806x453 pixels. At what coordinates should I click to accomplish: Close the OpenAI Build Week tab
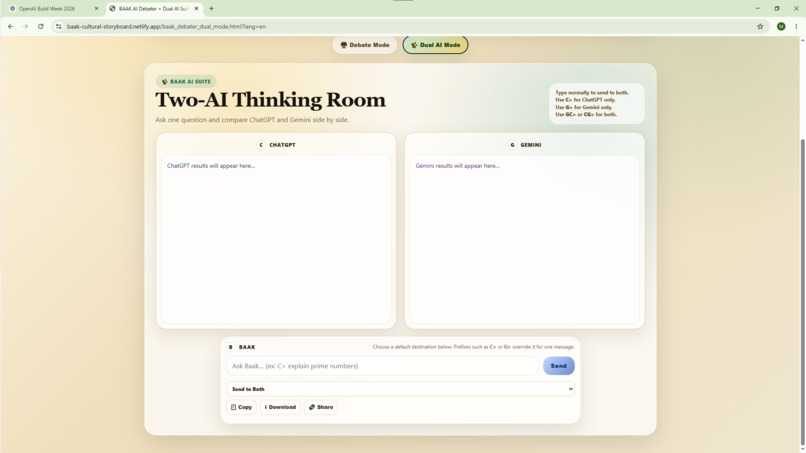[x=96, y=8]
